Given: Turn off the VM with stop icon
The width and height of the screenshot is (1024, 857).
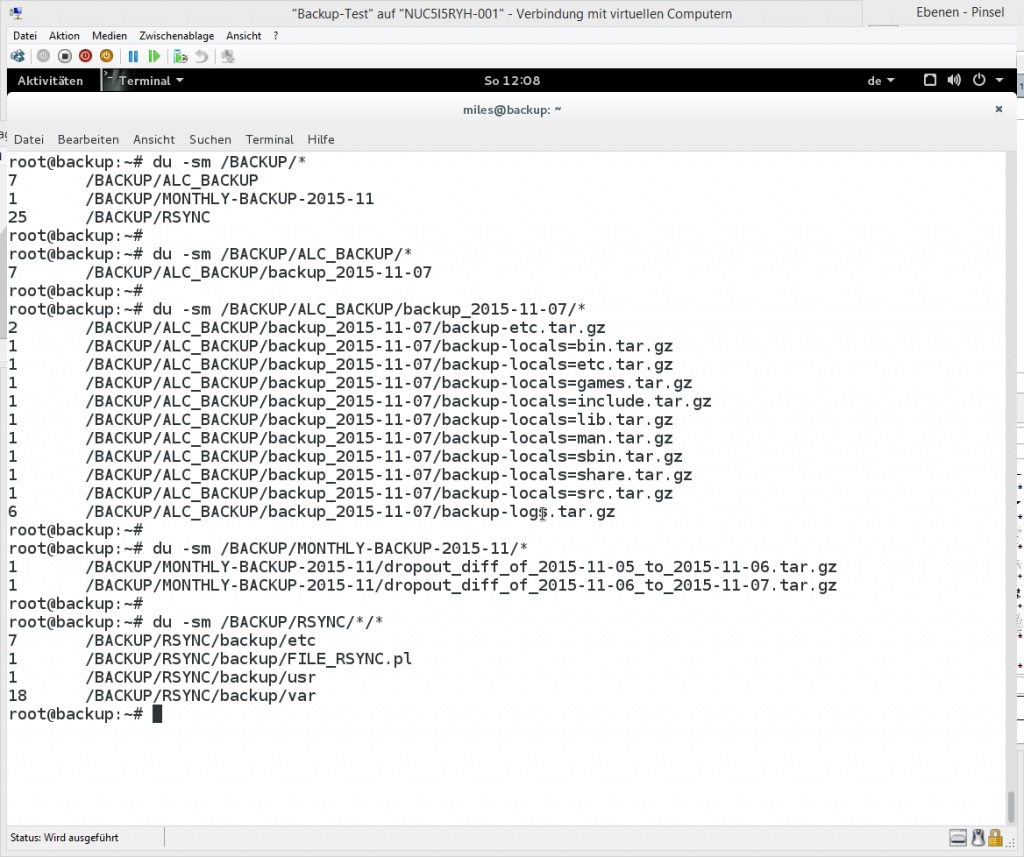Looking at the screenshot, I should coord(65,56).
